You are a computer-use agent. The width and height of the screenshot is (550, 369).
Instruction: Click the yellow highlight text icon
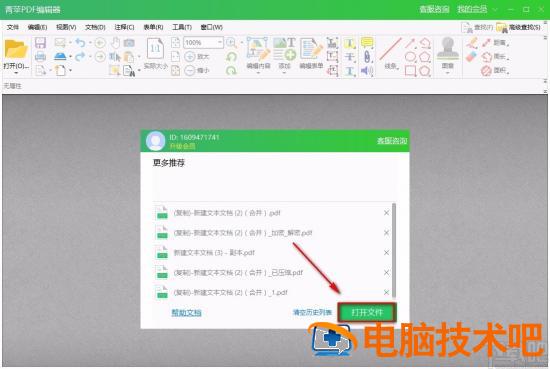[349, 43]
